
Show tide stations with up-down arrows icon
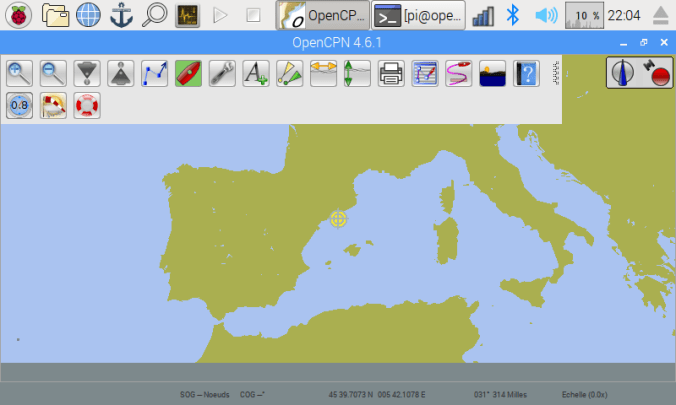pyautogui.click(x=357, y=73)
